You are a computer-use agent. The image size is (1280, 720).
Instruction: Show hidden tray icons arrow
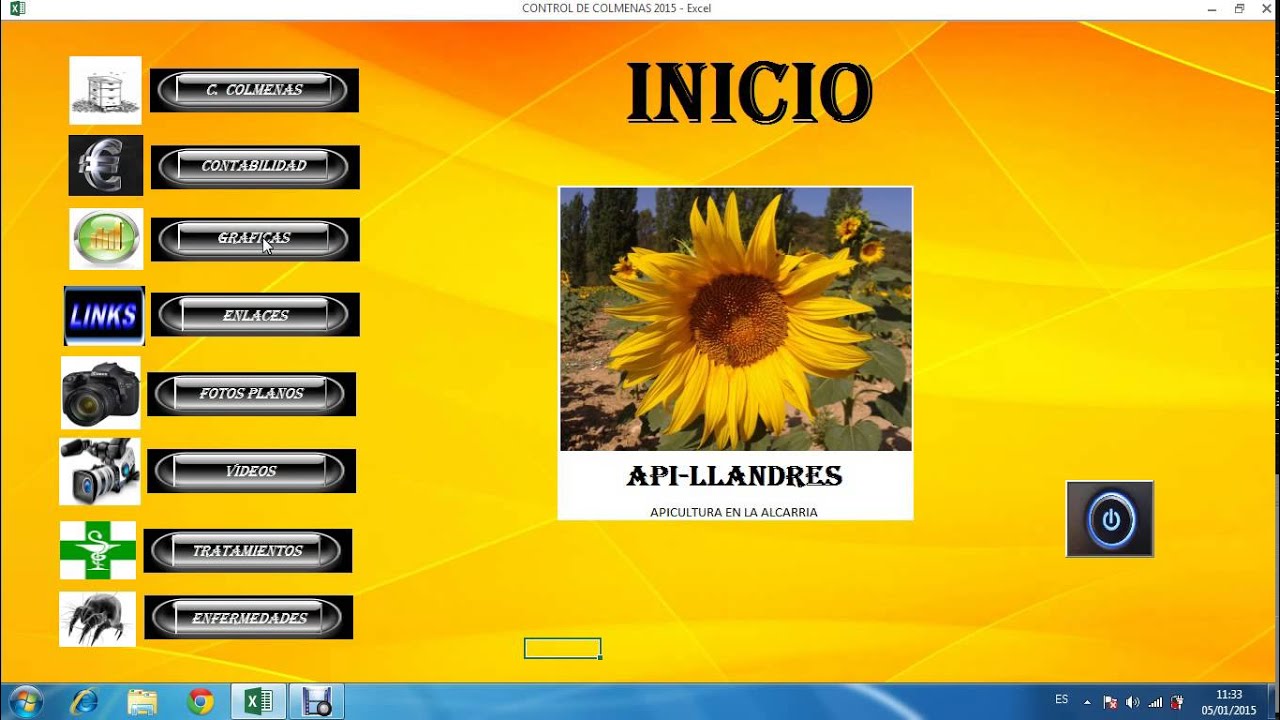click(x=1087, y=702)
